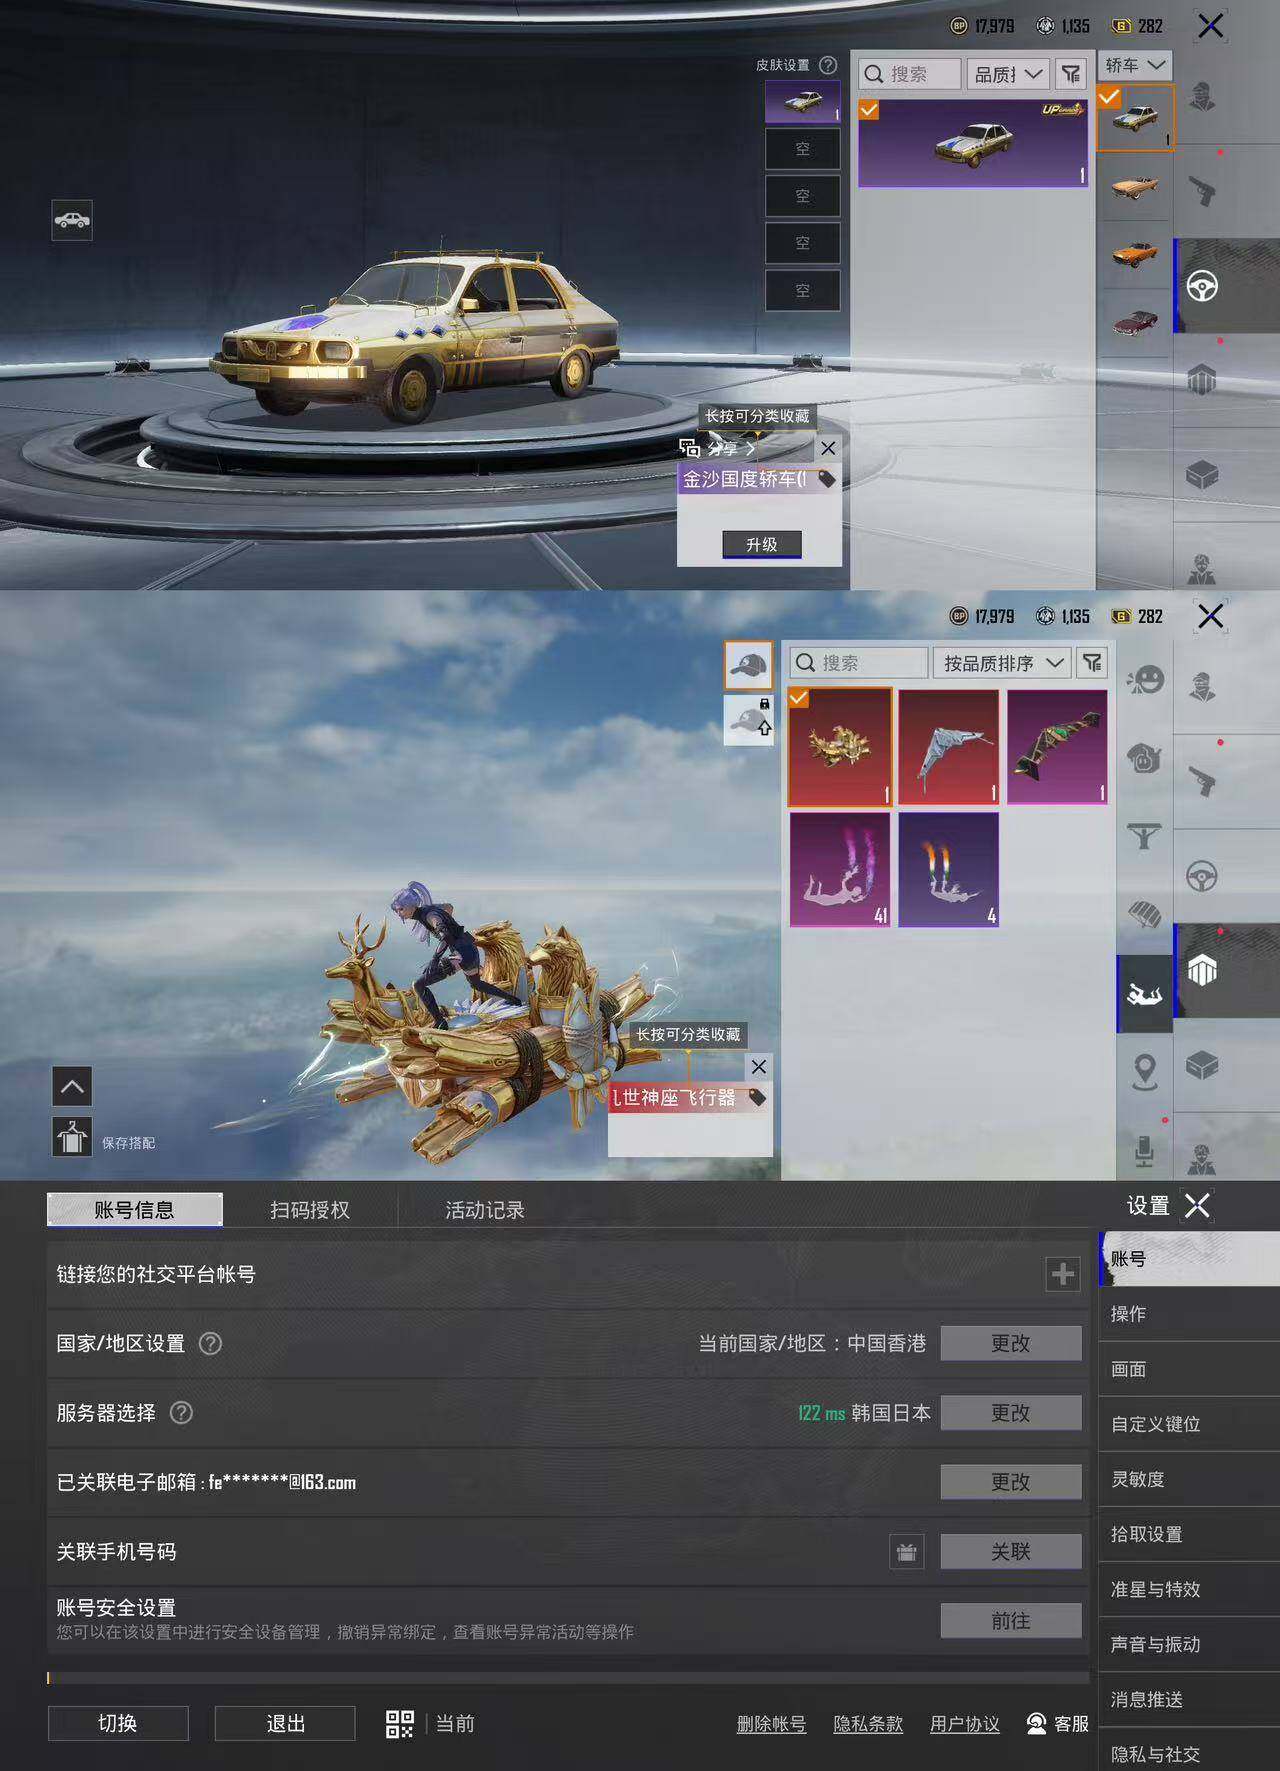Open the 隐私条款 link
1280x1771 pixels.
tap(868, 1723)
